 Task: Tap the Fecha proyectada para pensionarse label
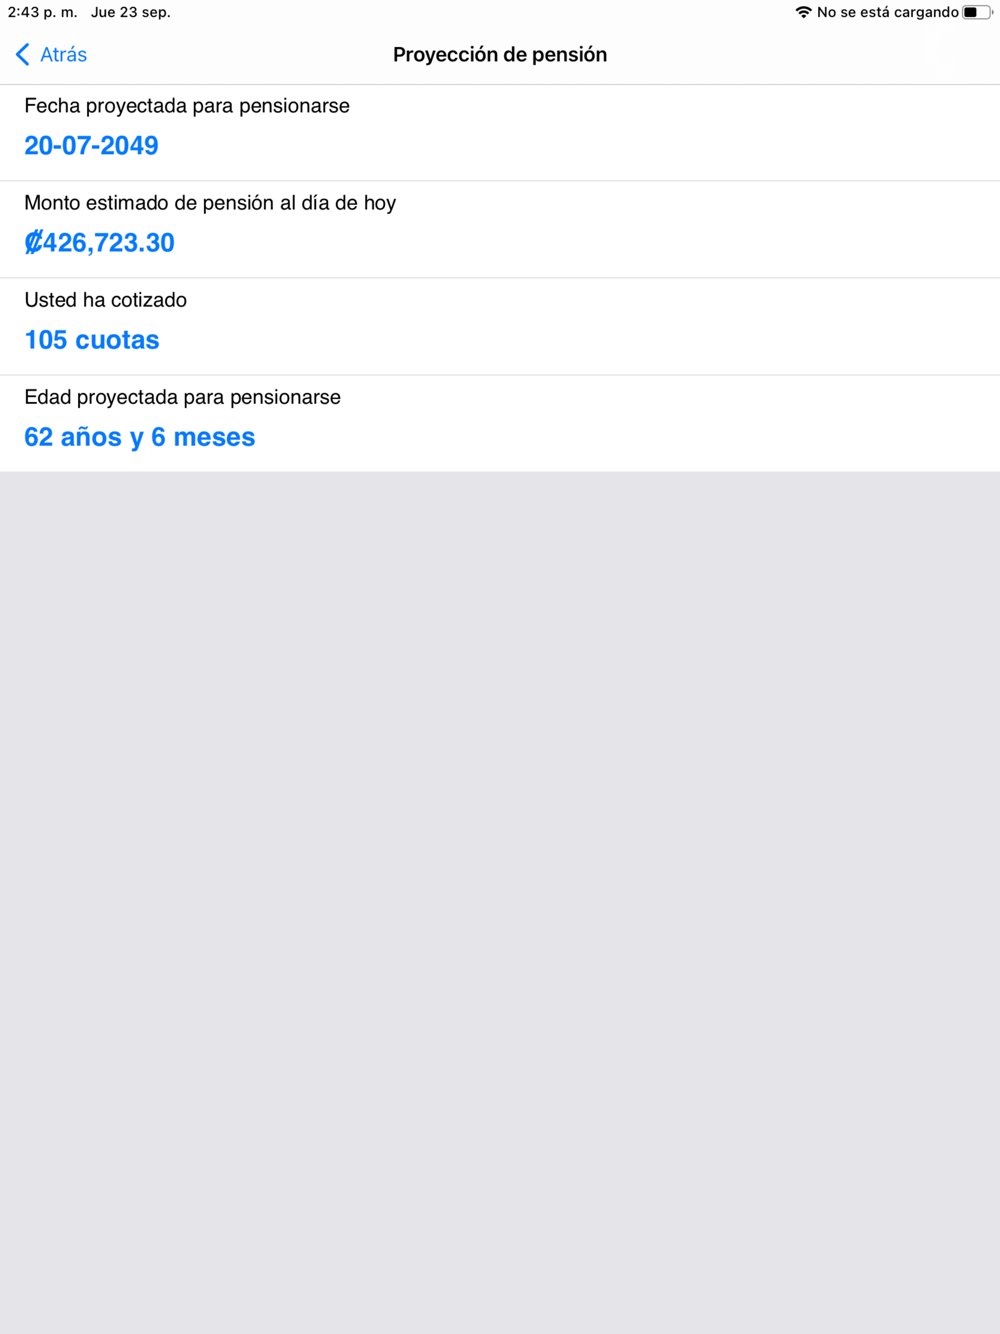click(187, 106)
